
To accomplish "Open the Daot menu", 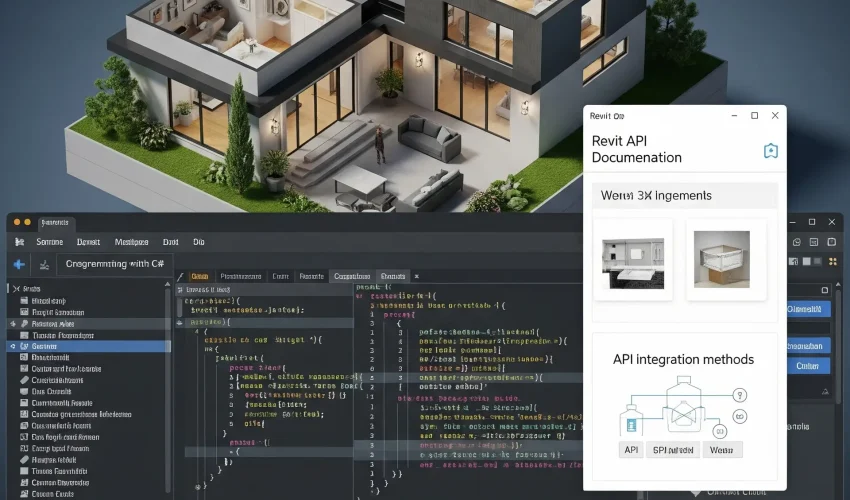I will point(170,242).
